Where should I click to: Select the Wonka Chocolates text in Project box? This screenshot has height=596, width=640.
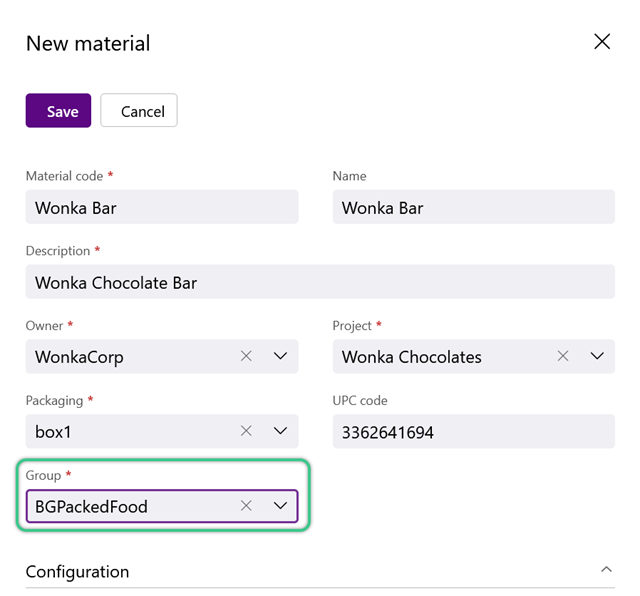click(411, 357)
